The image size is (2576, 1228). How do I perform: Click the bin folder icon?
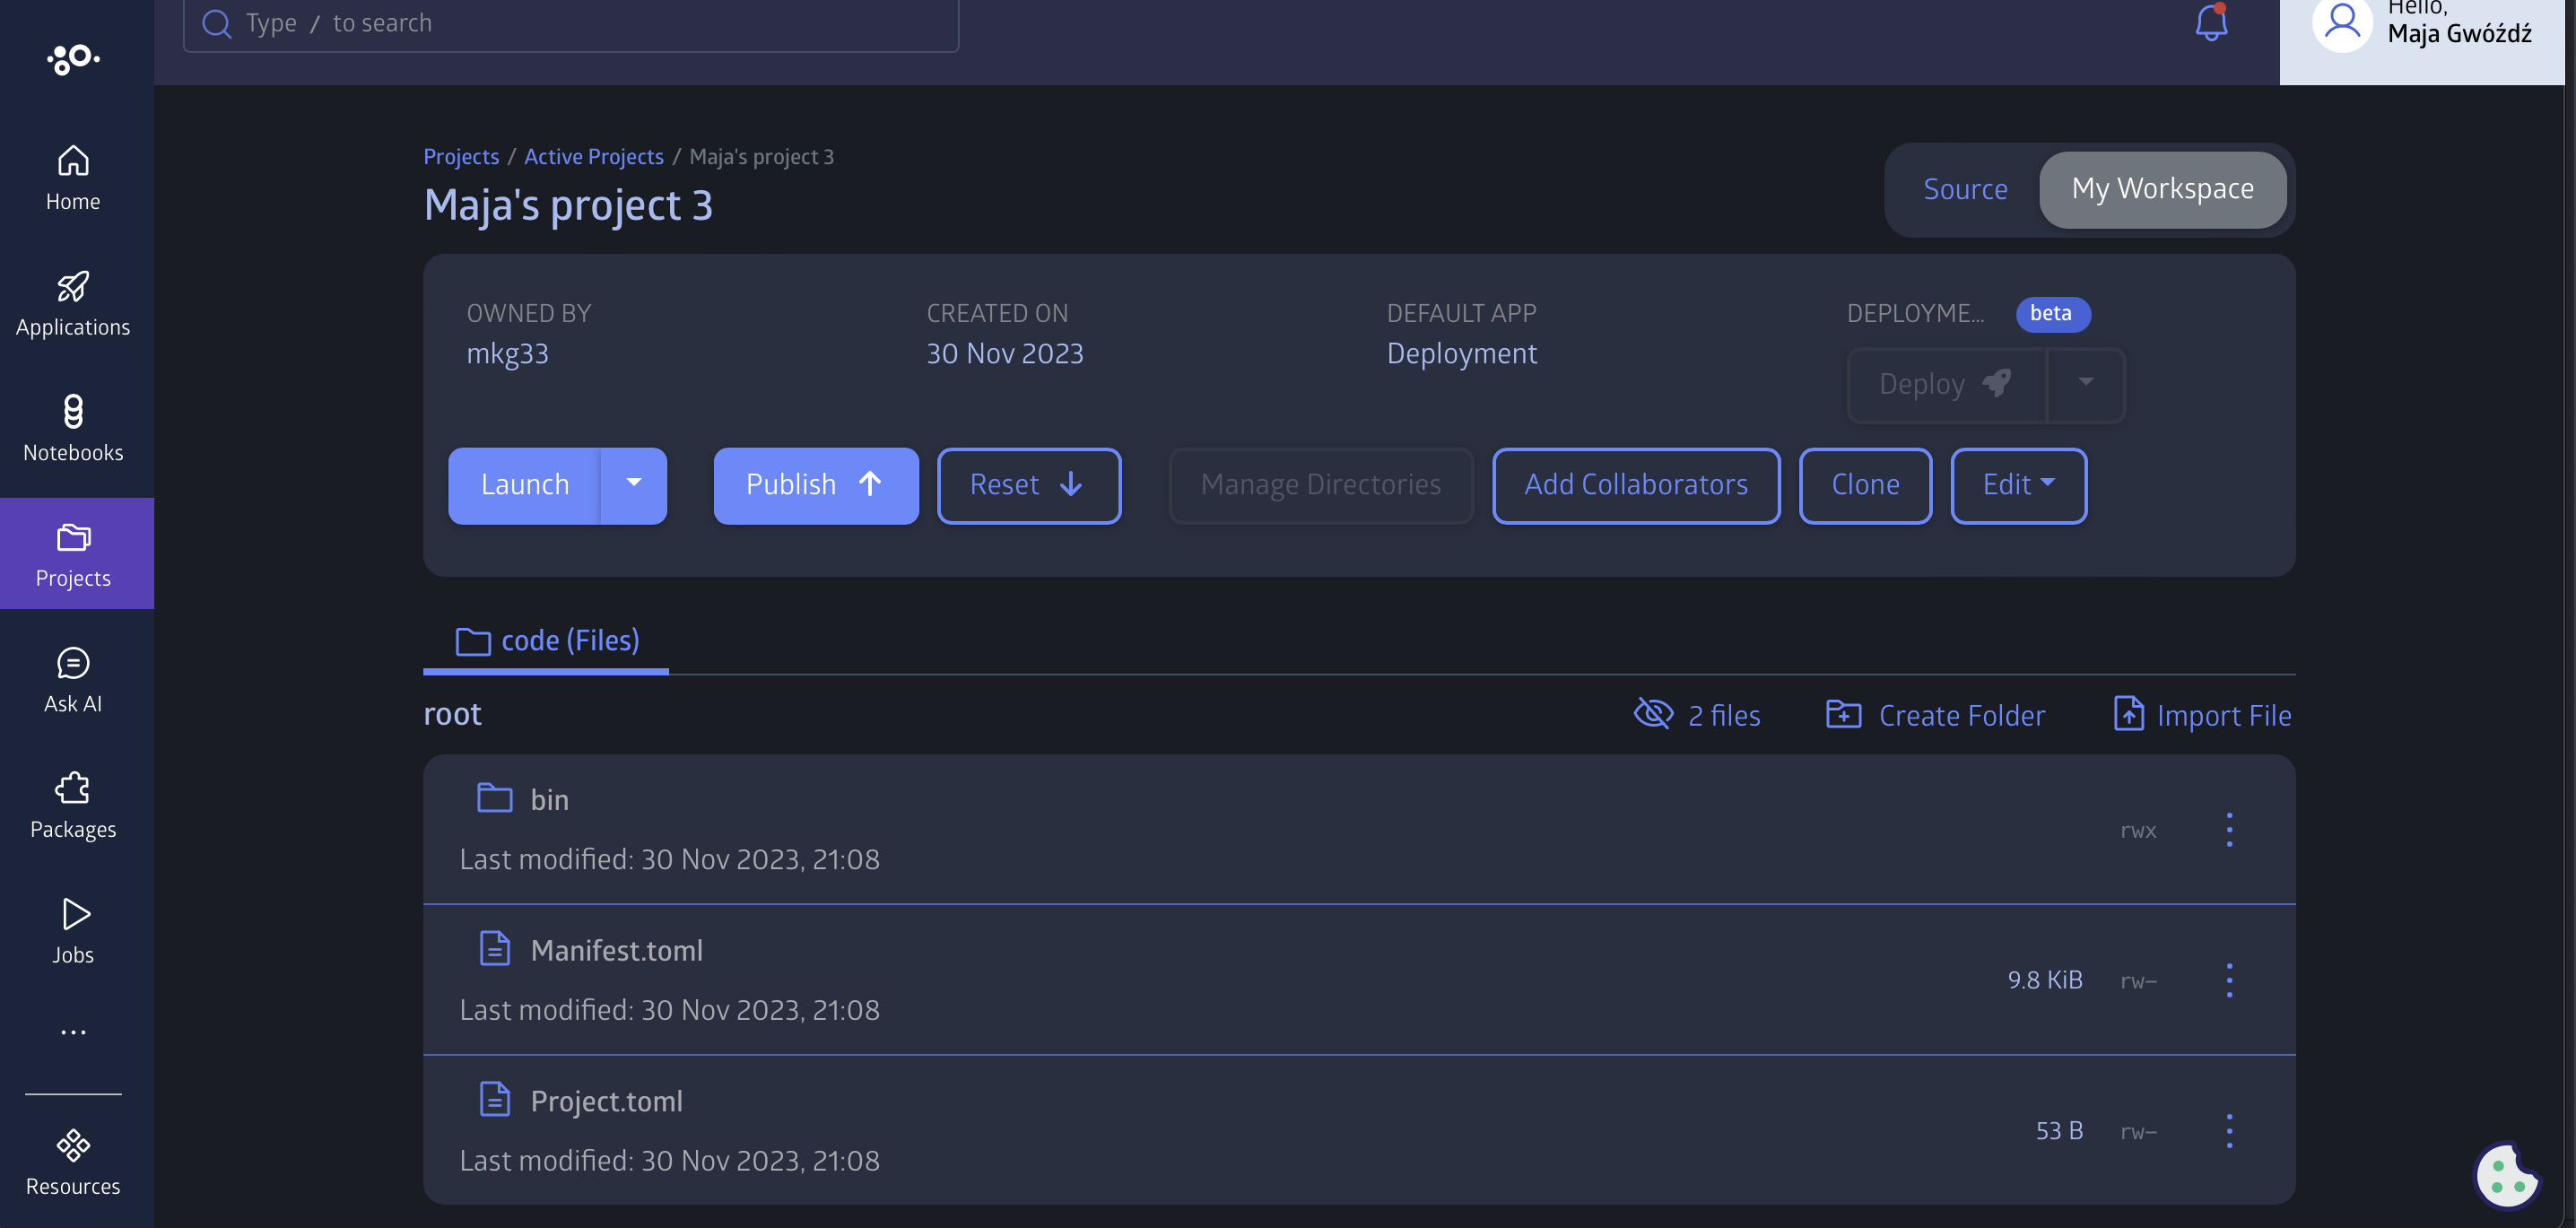coord(494,798)
